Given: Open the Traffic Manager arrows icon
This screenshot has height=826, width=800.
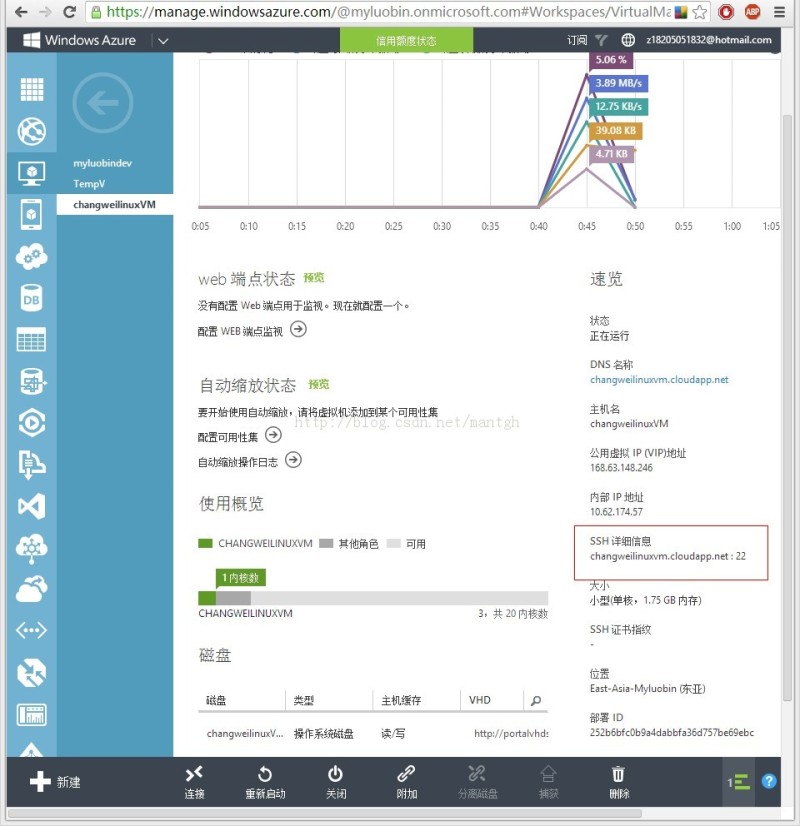Looking at the screenshot, I should tap(32, 673).
